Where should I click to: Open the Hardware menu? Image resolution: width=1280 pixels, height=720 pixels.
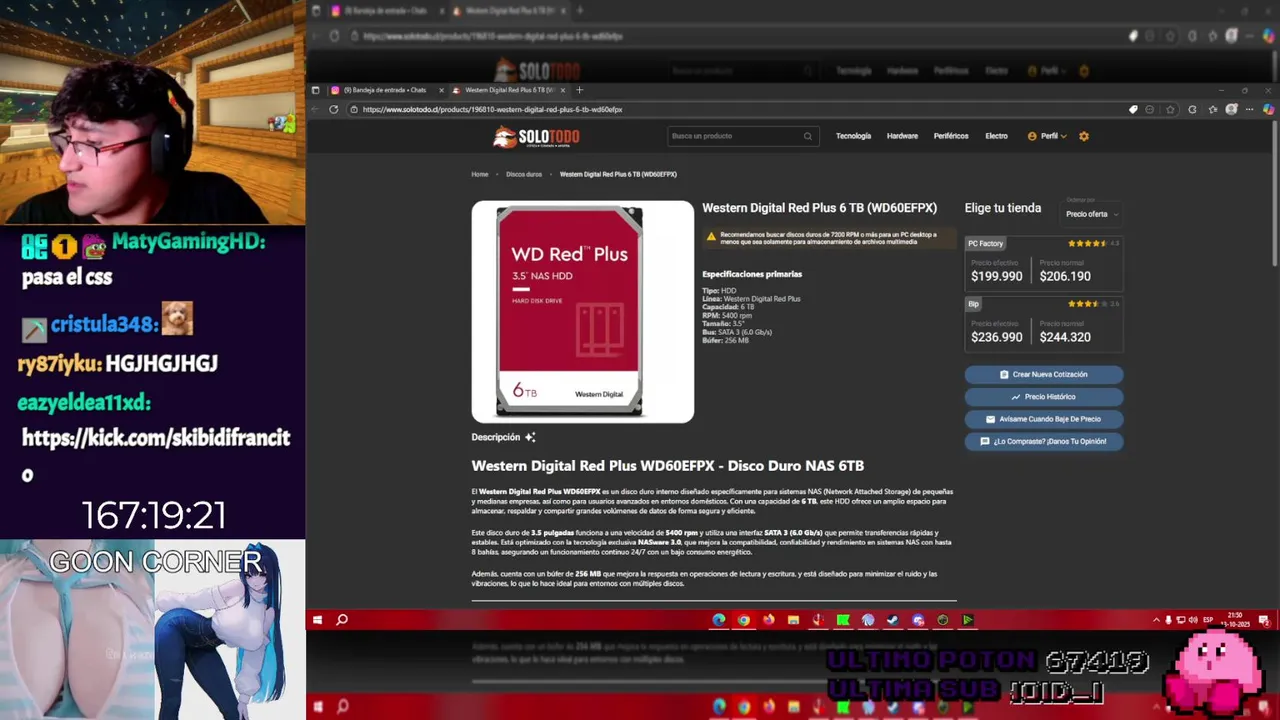pyautogui.click(x=902, y=136)
